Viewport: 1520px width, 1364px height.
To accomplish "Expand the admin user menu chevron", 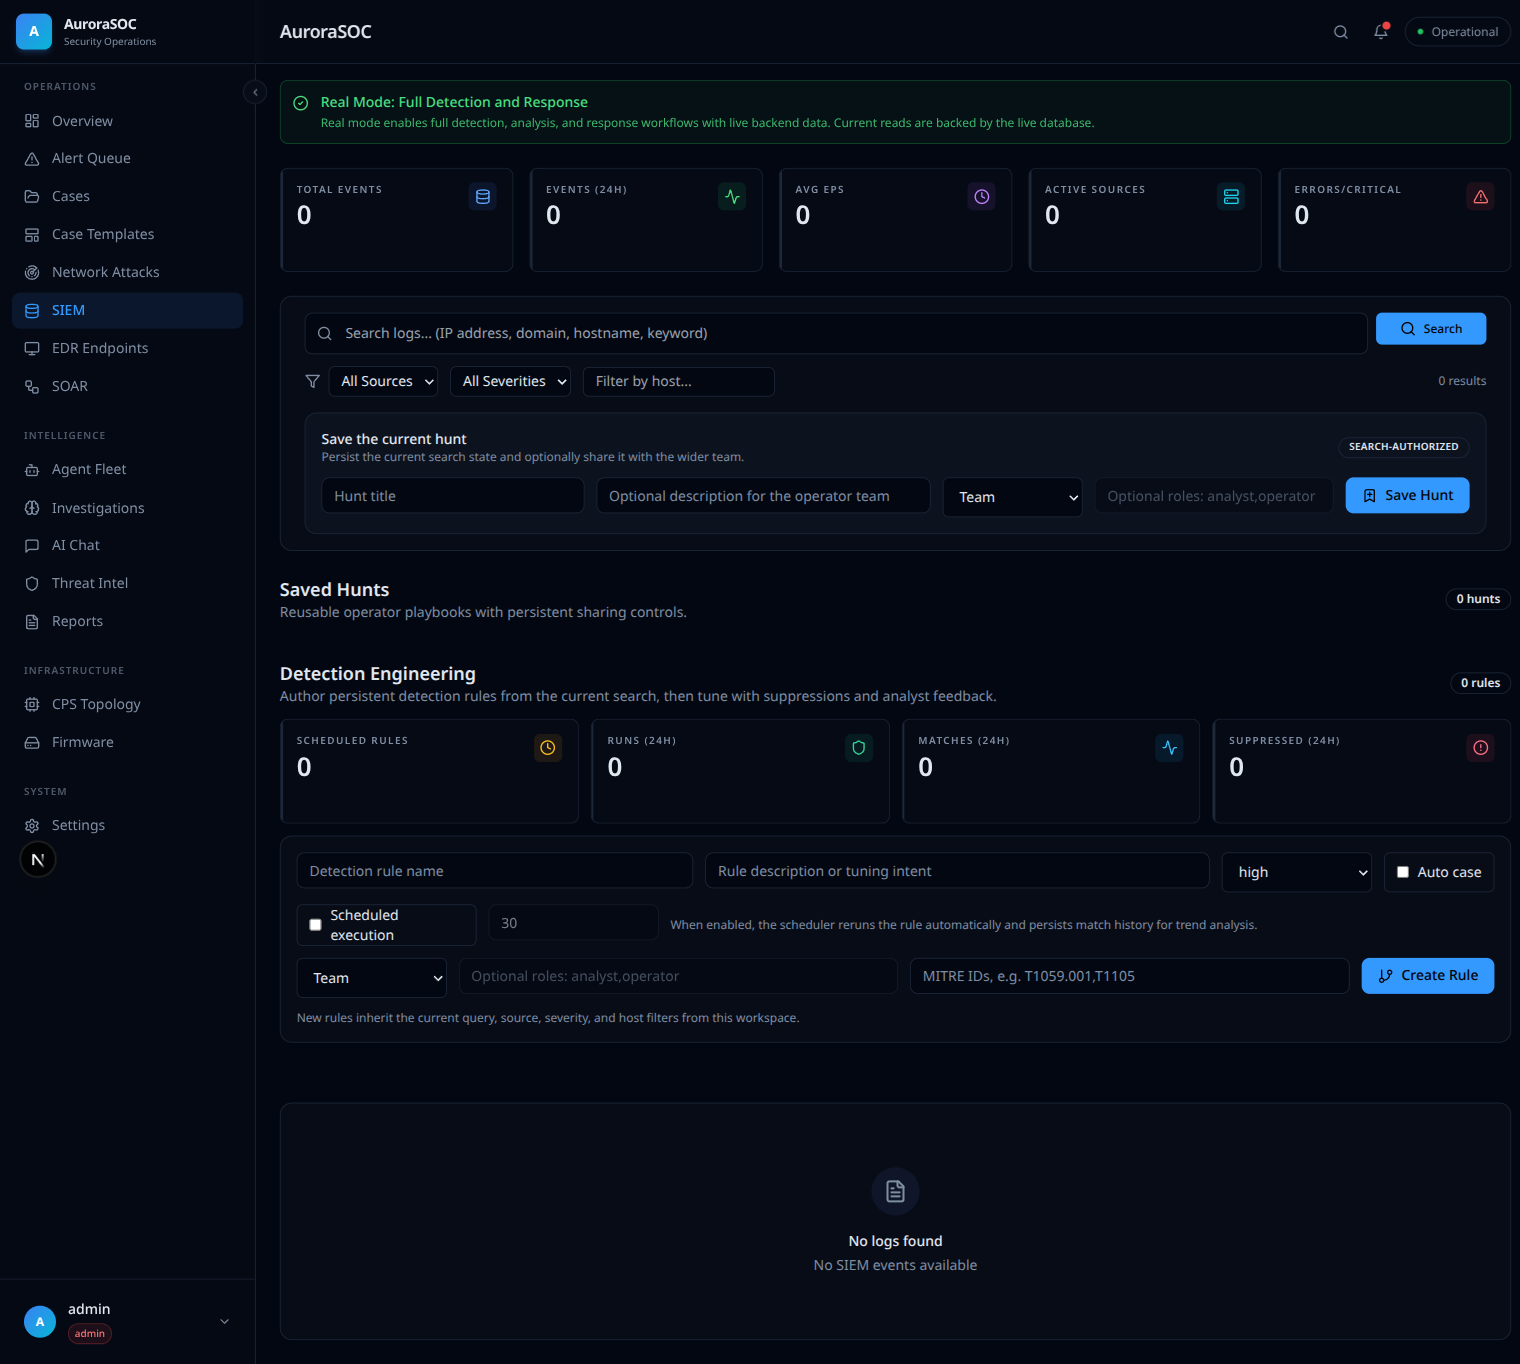I will click(x=224, y=1321).
